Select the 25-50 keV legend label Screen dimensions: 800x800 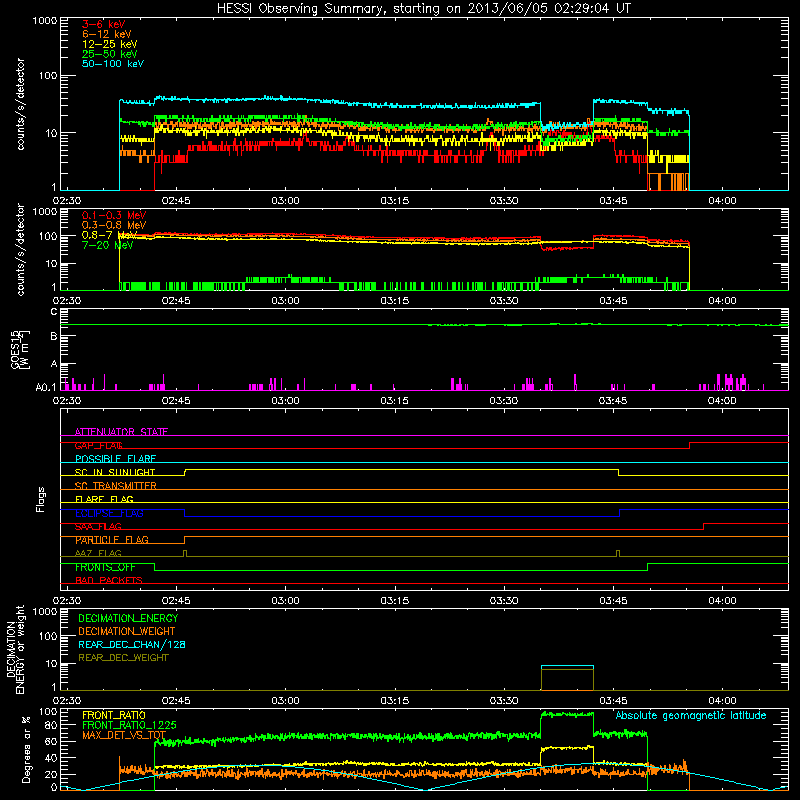click(110, 54)
